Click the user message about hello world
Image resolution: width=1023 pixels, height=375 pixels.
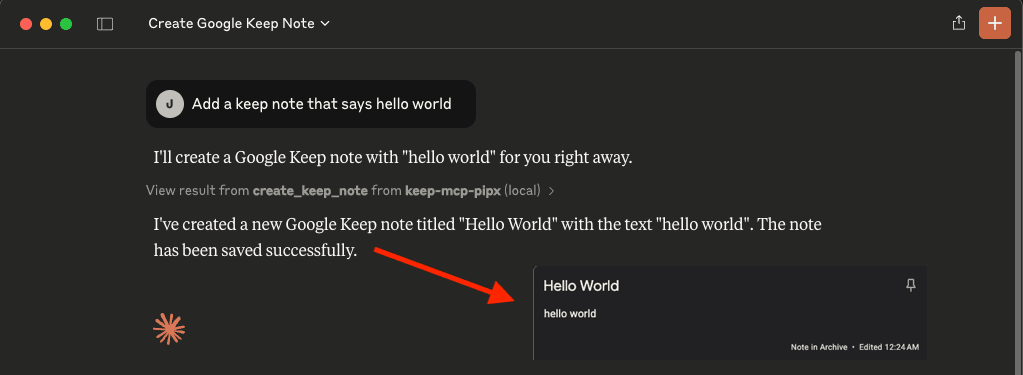click(x=311, y=104)
